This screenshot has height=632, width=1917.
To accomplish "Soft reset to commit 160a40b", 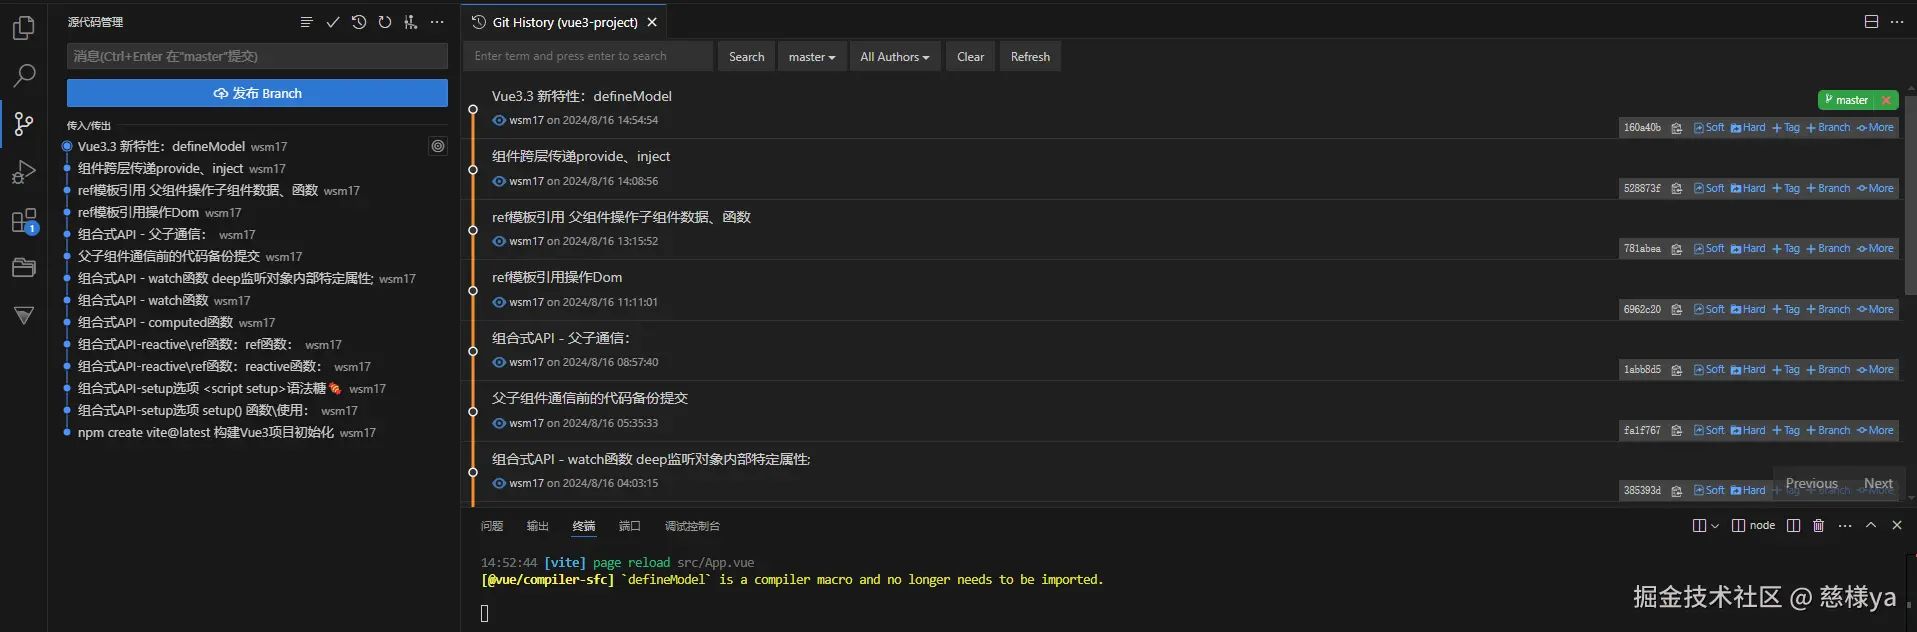I will pyautogui.click(x=1709, y=128).
